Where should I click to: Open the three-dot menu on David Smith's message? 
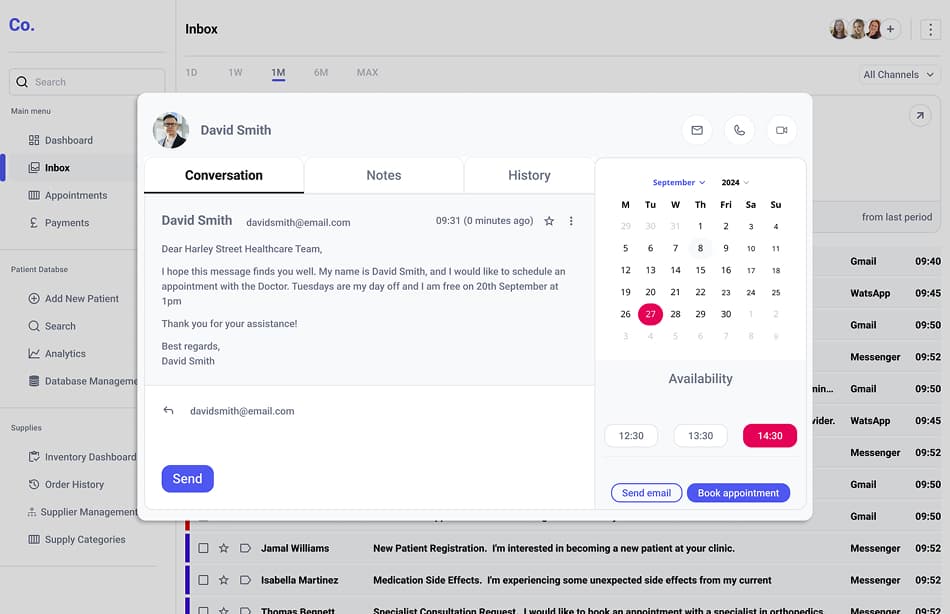coord(571,220)
